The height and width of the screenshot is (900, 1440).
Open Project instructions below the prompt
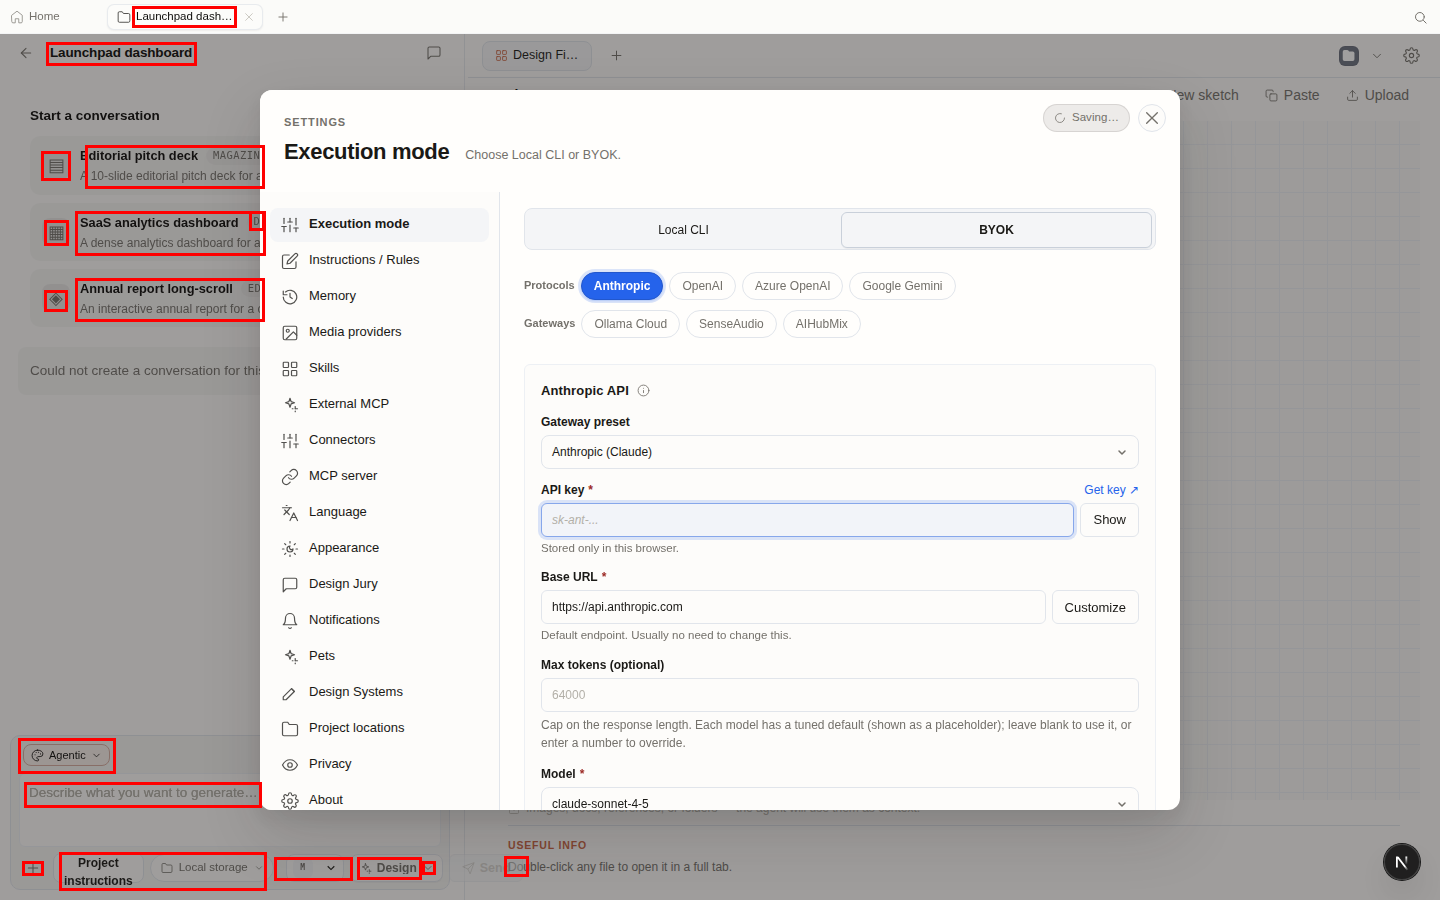98,871
